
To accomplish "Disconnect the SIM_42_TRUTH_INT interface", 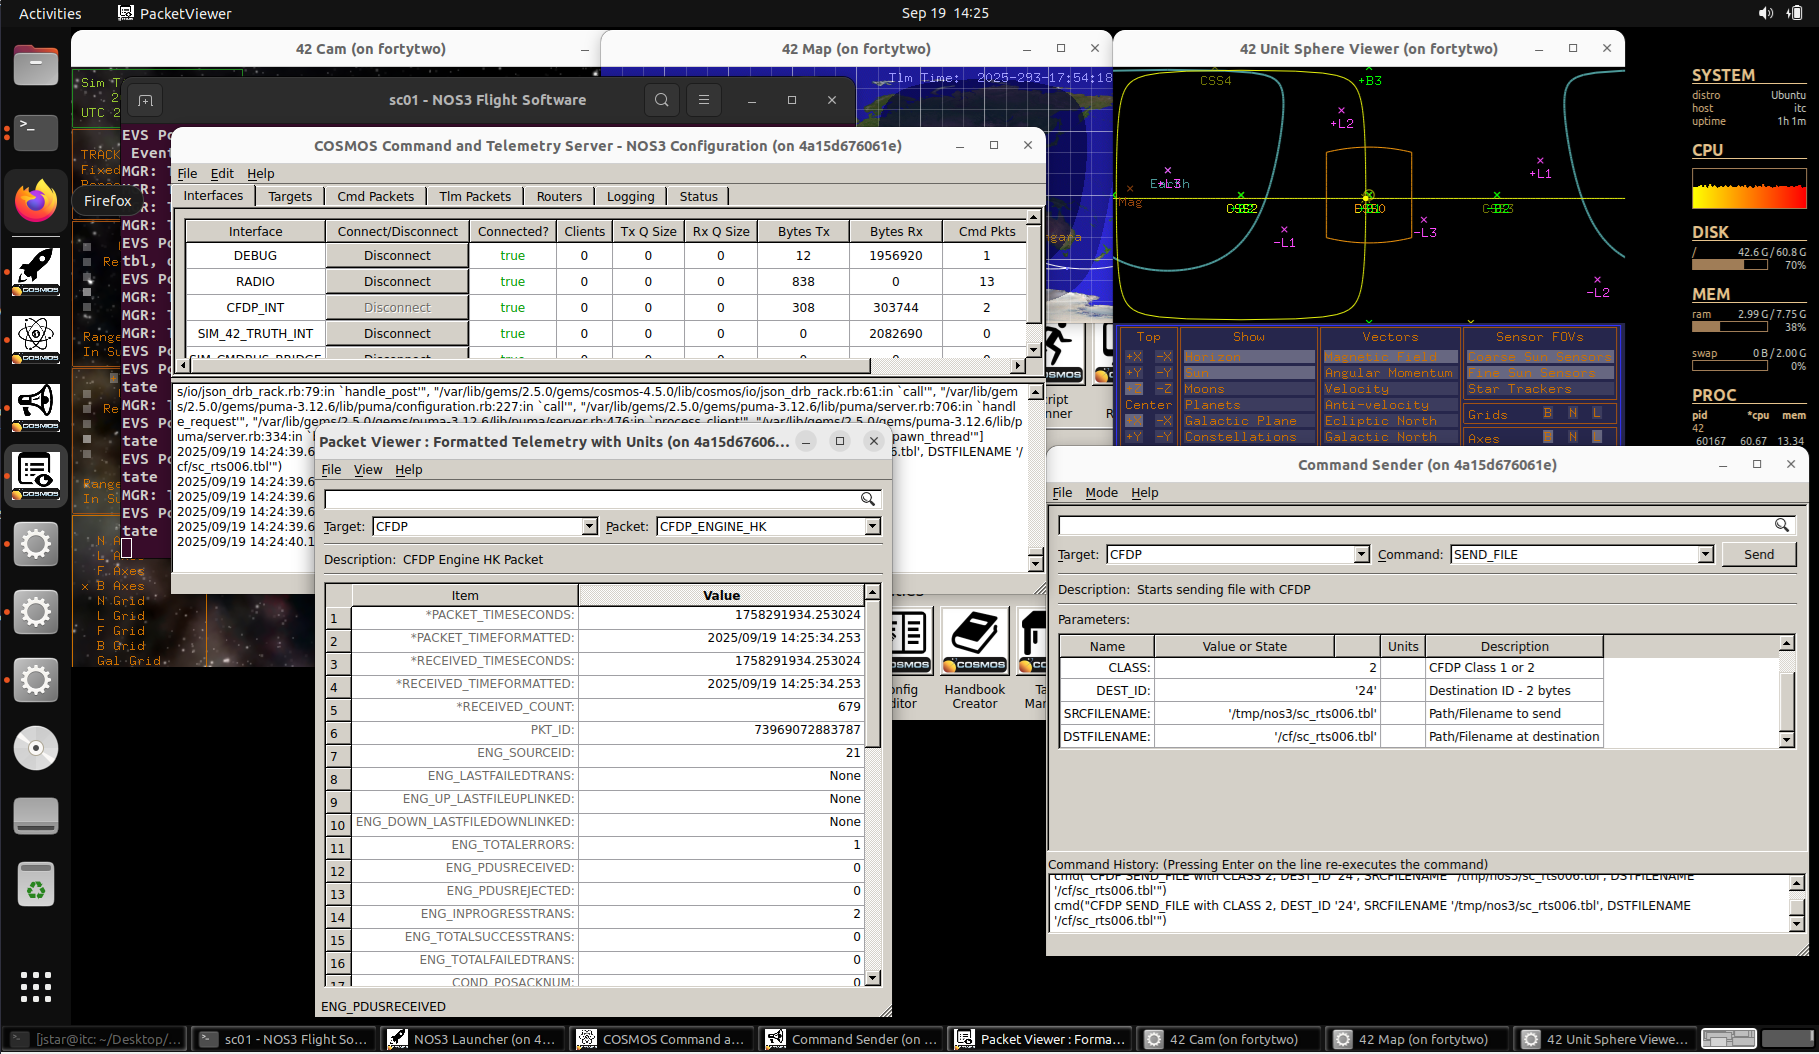I will (x=397, y=333).
